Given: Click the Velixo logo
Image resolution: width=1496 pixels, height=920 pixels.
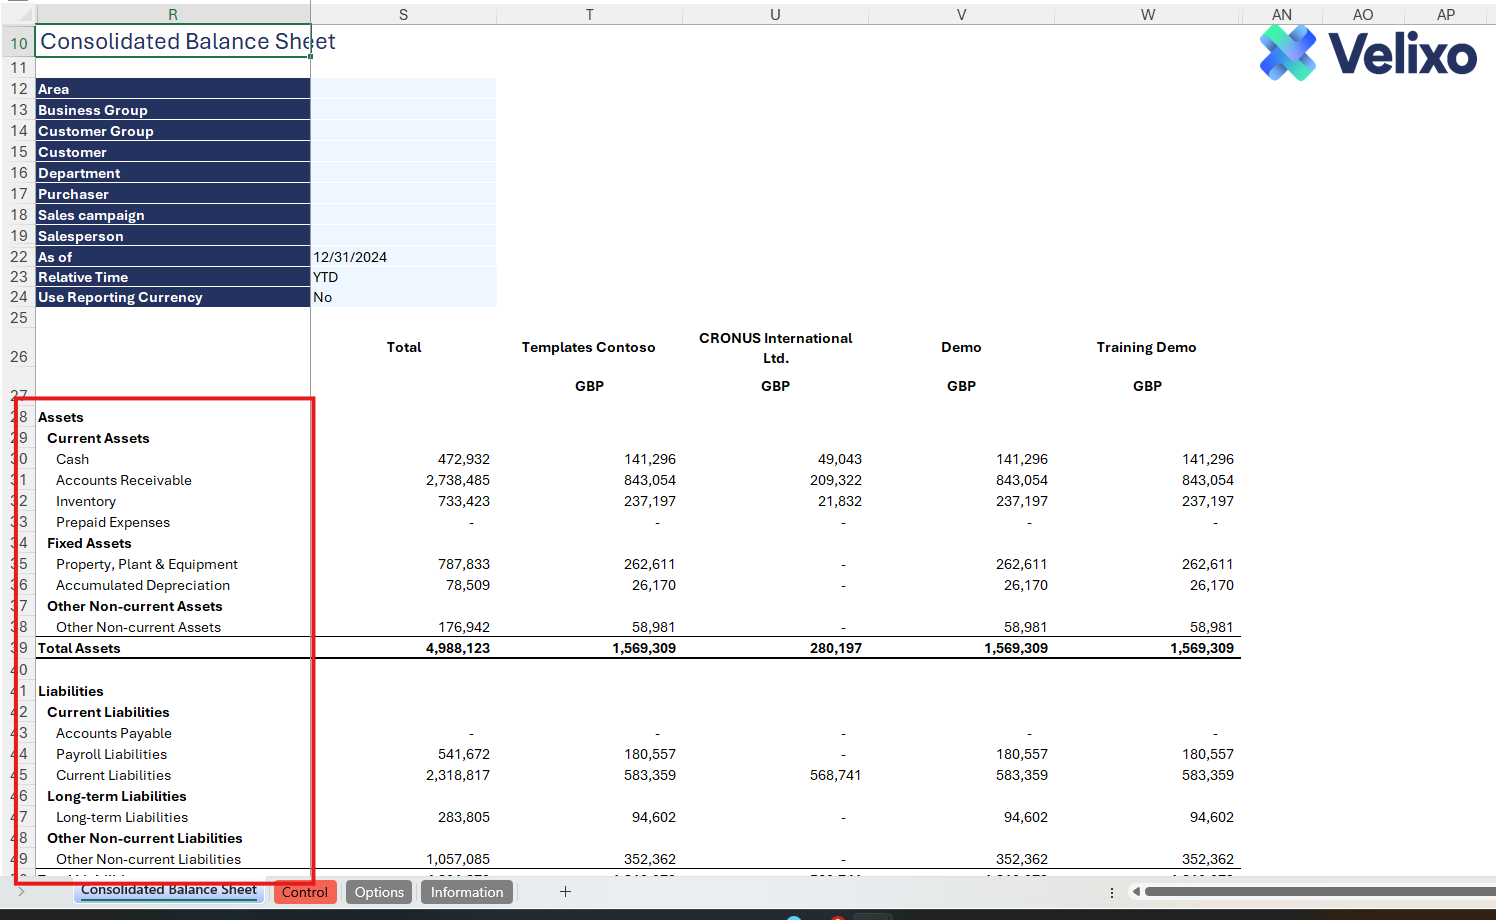Looking at the screenshot, I should pos(1367,53).
